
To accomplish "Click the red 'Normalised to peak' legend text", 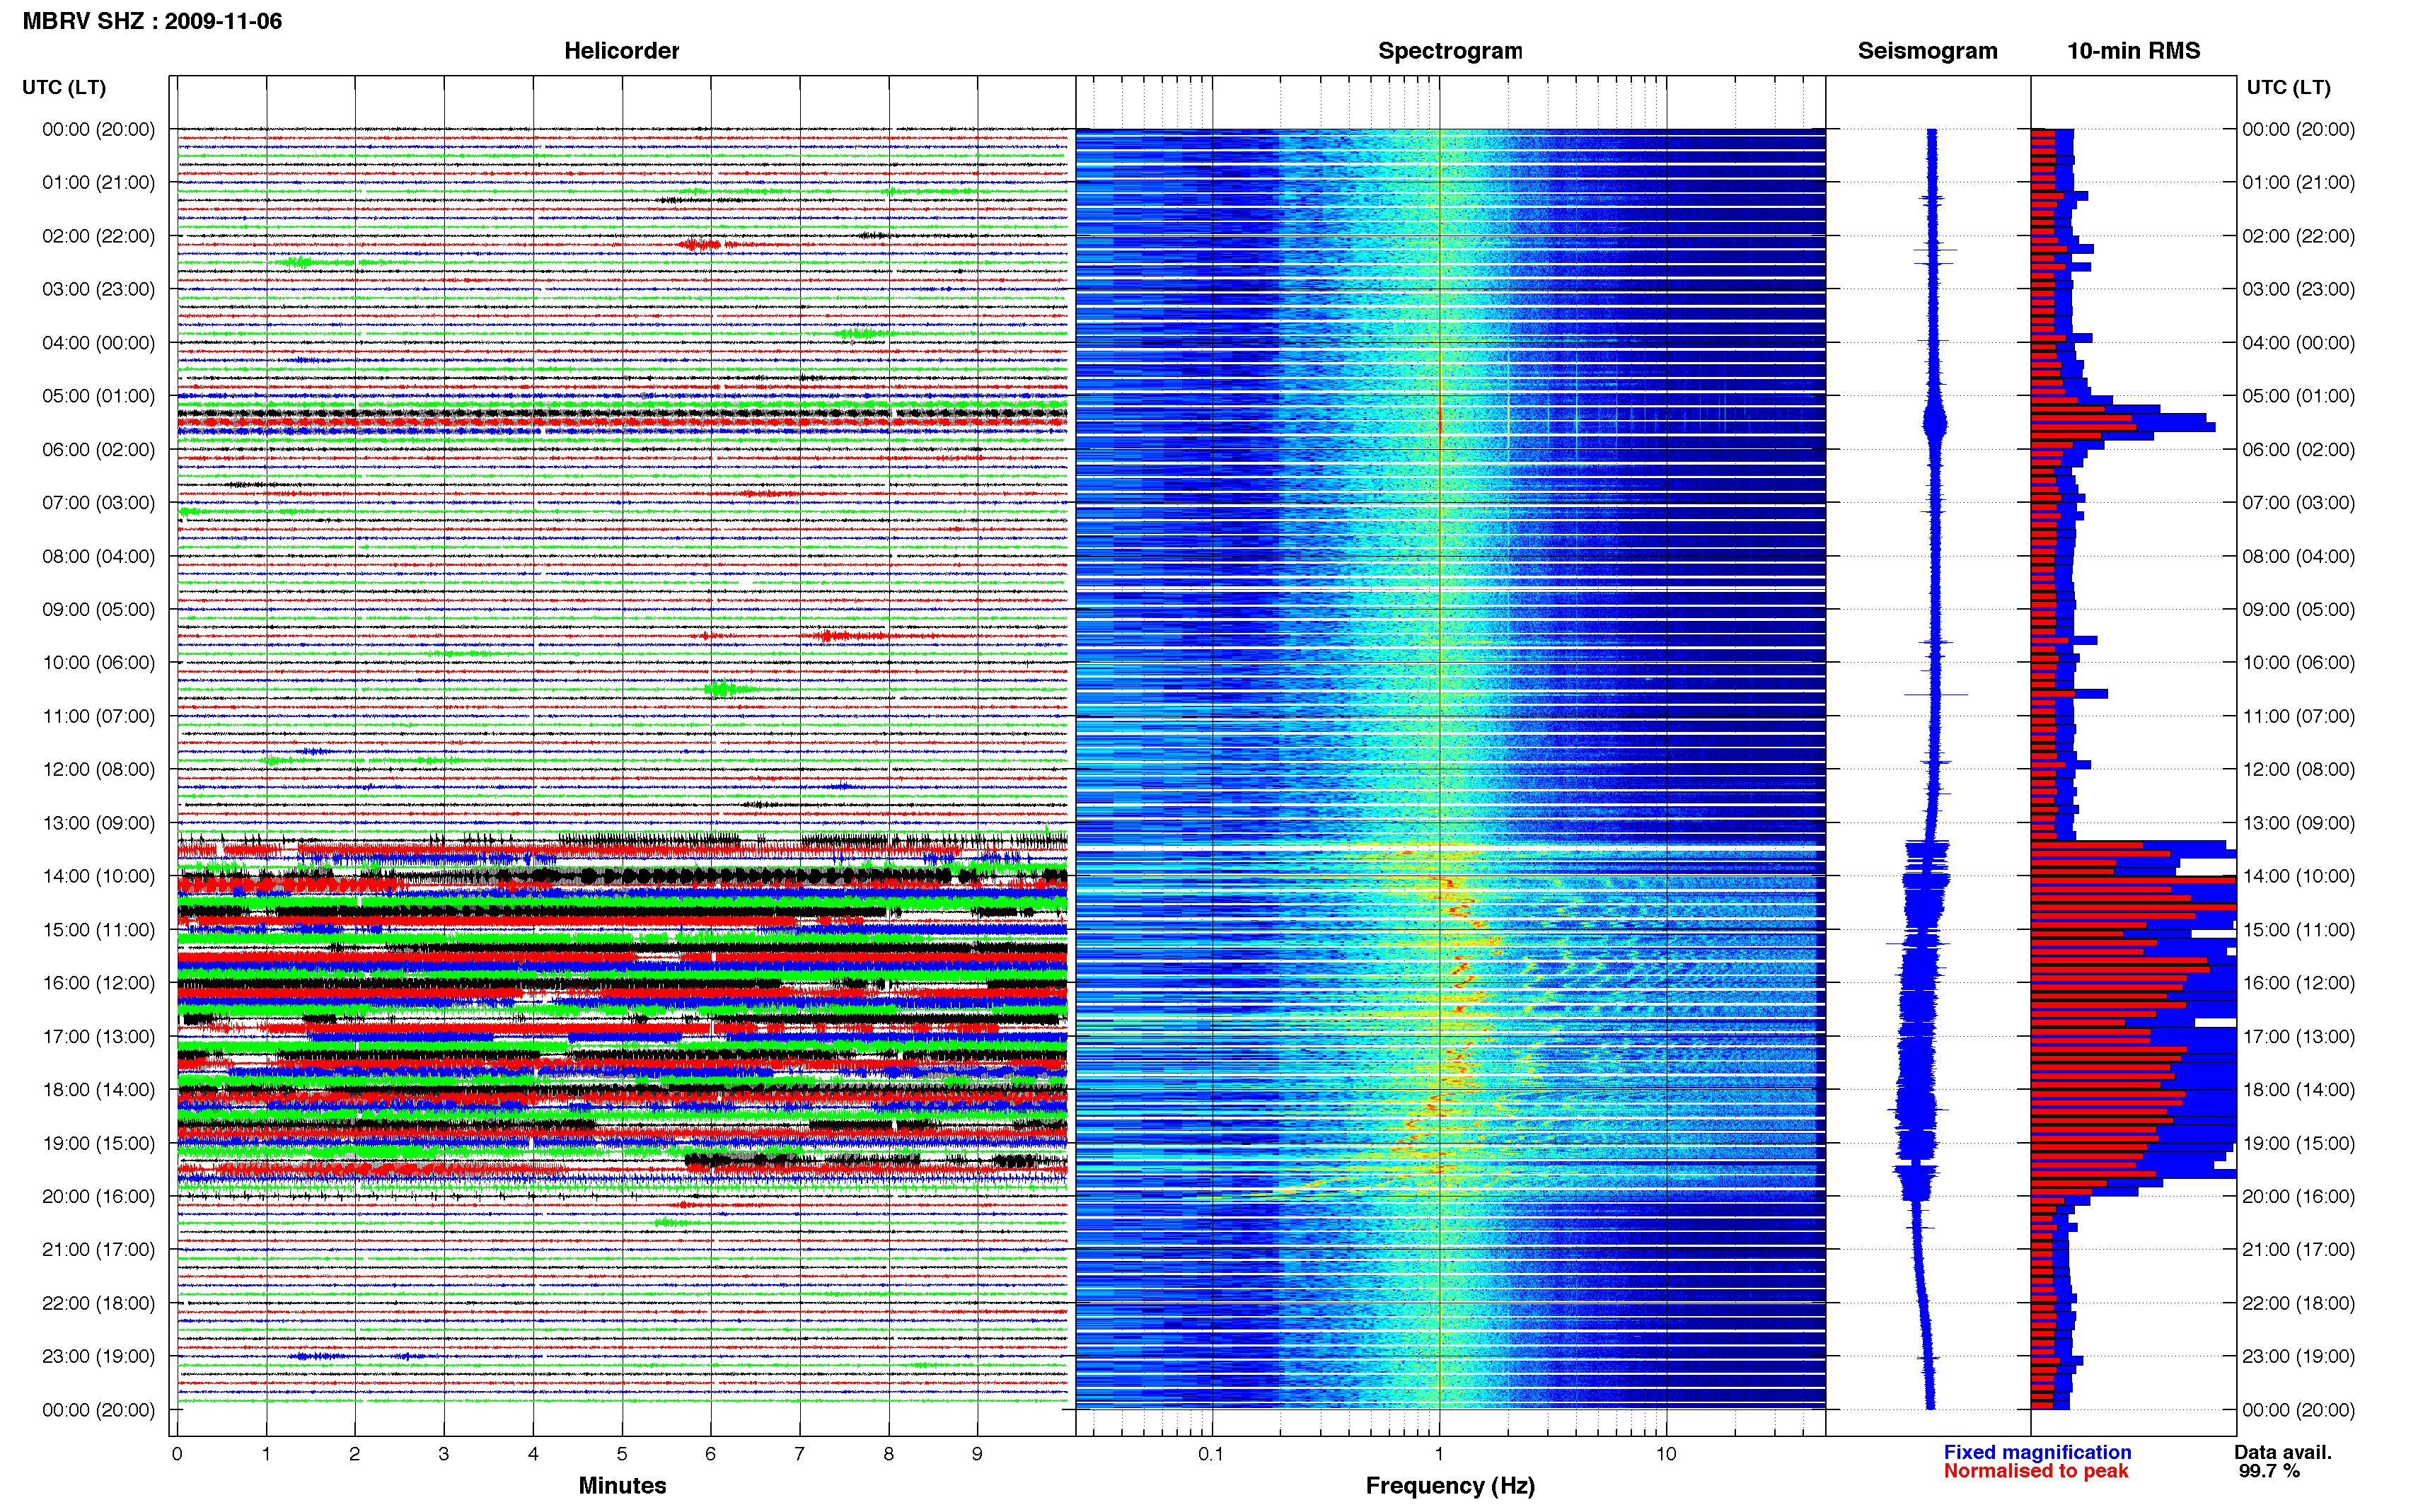I will [2036, 1471].
